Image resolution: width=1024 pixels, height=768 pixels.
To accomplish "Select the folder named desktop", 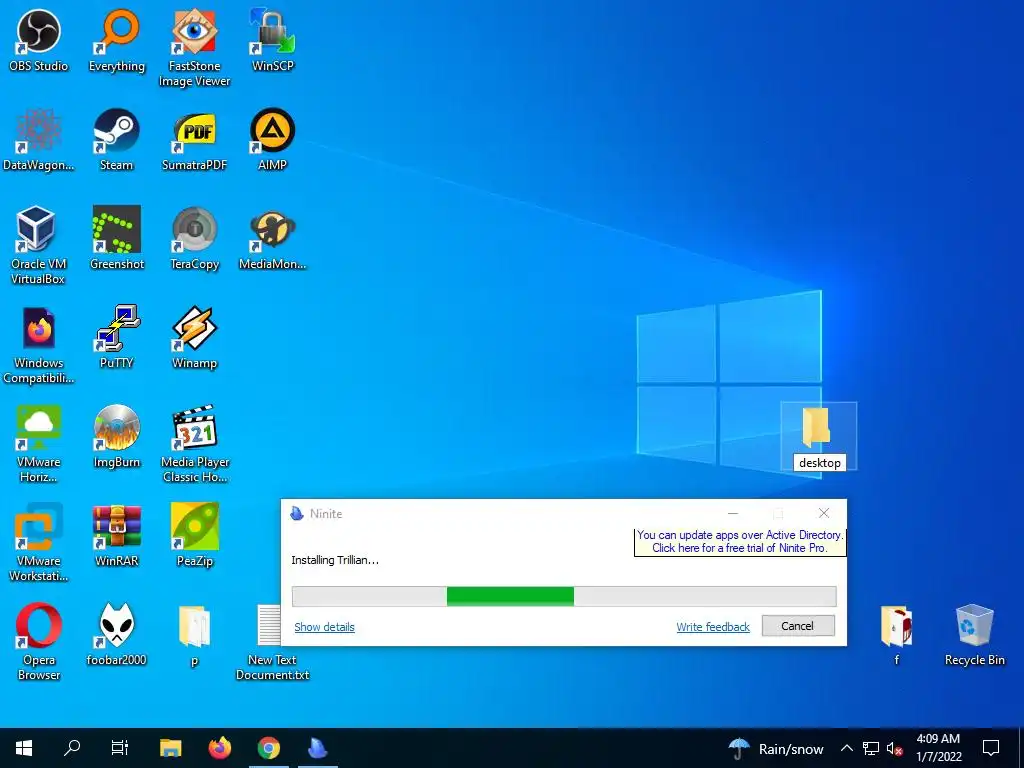I will [819, 435].
